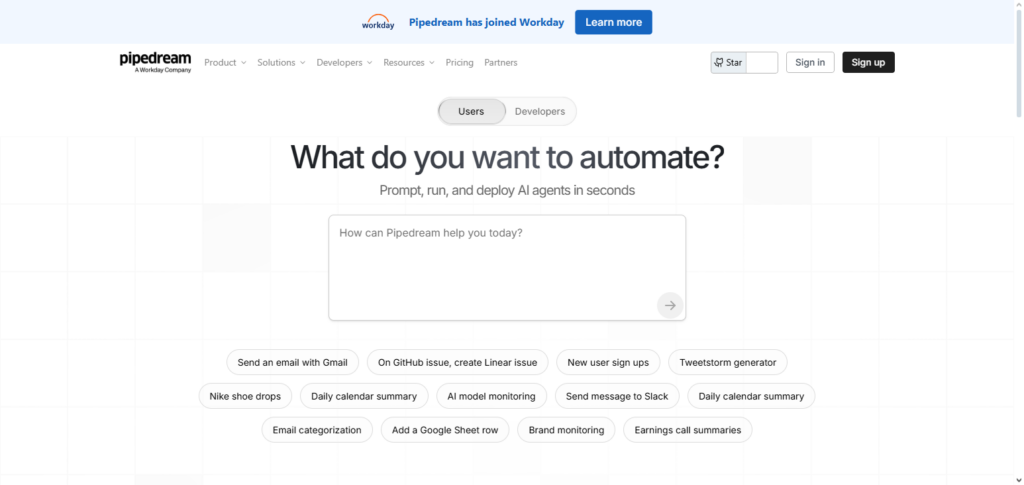Open the Partners nav link
The height and width of the screenshot is (485, 1024).
point(501,62)
